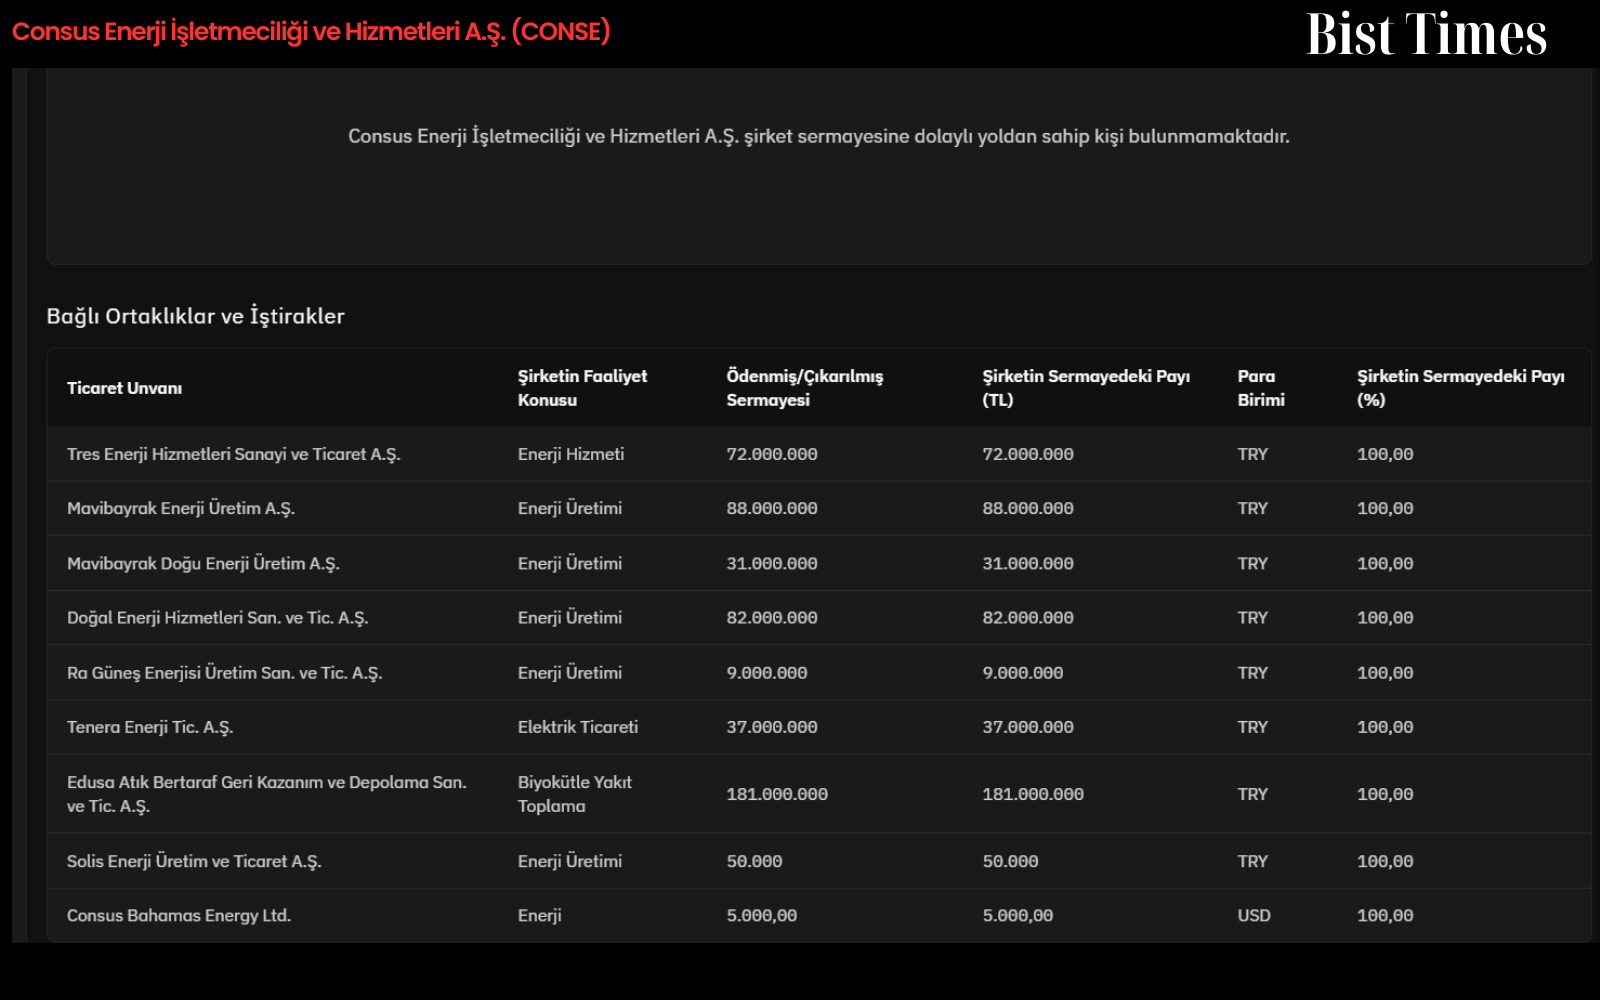Click the TL share 82.000.000 in Doğal Enerji row
1600x1000 pixels.
[1028, 618]
